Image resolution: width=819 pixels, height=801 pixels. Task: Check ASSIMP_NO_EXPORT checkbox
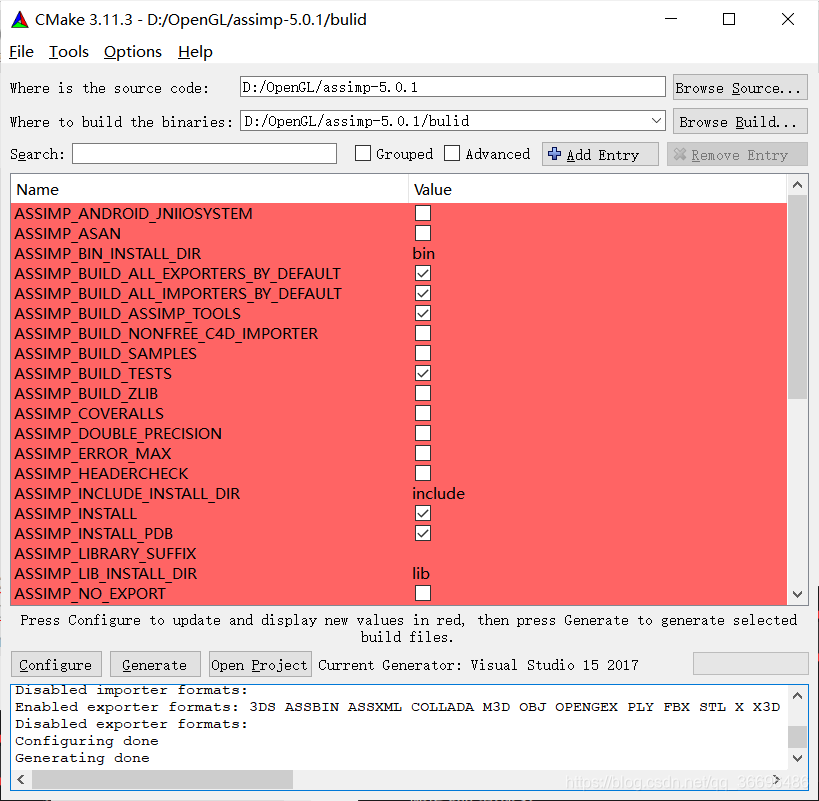click(423, 593)
